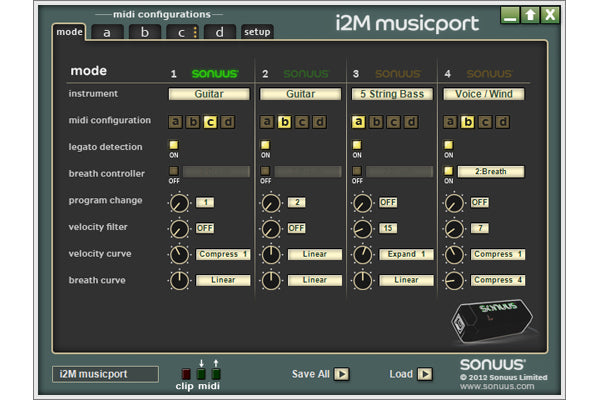This screenshot has height=400, width=600.
Task: Select midi configuration 'c' for mode 4
Action: pos(486,122)
